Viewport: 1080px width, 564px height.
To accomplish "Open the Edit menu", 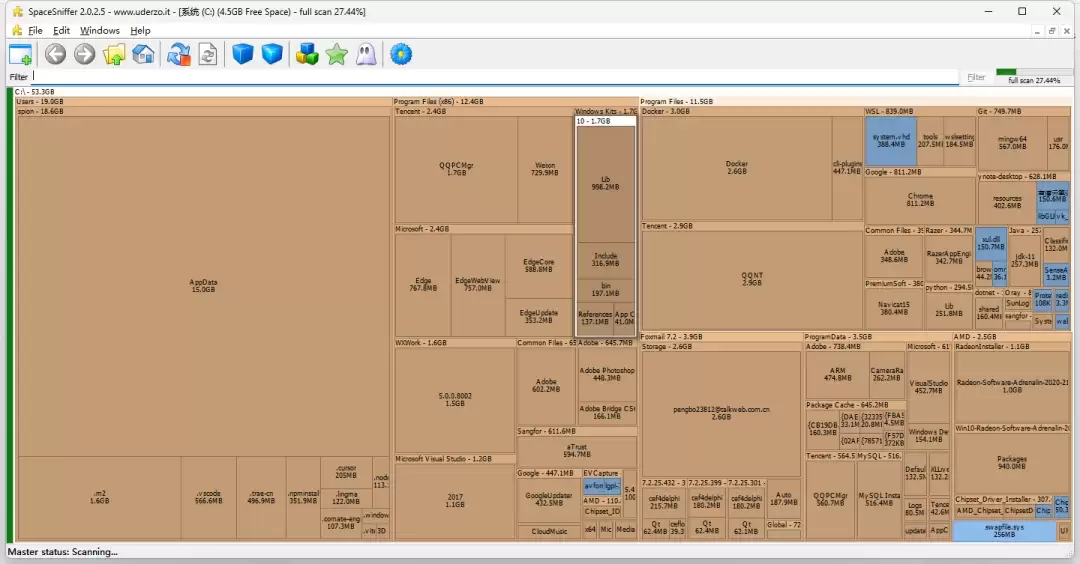I will pos(61,30).
